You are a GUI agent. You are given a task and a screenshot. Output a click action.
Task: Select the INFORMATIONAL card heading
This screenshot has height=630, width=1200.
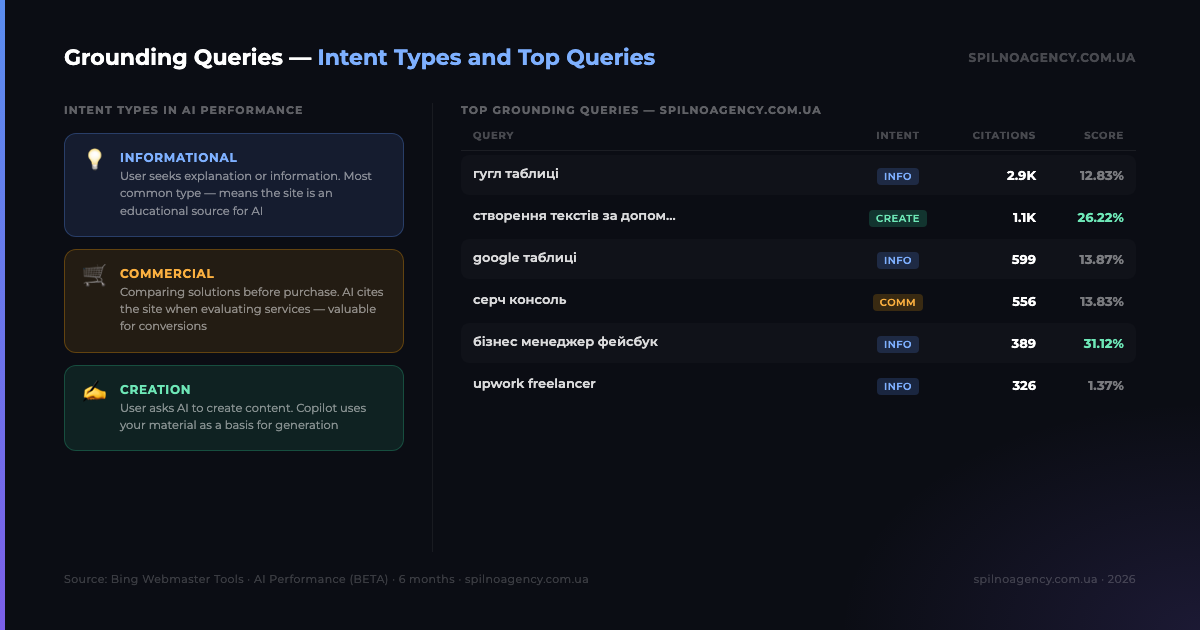178,158
